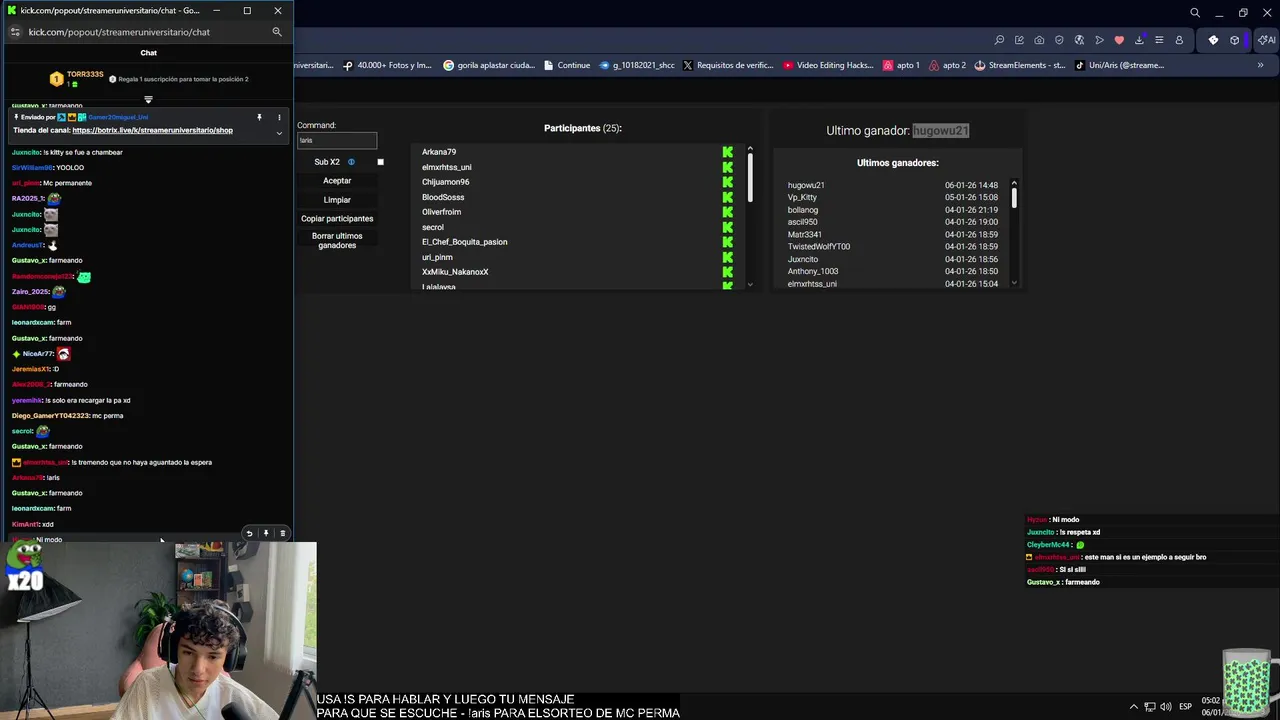The image size is (1280, 720).
Task: Click the Sub X2 info icon
Action: pos(351,162)
